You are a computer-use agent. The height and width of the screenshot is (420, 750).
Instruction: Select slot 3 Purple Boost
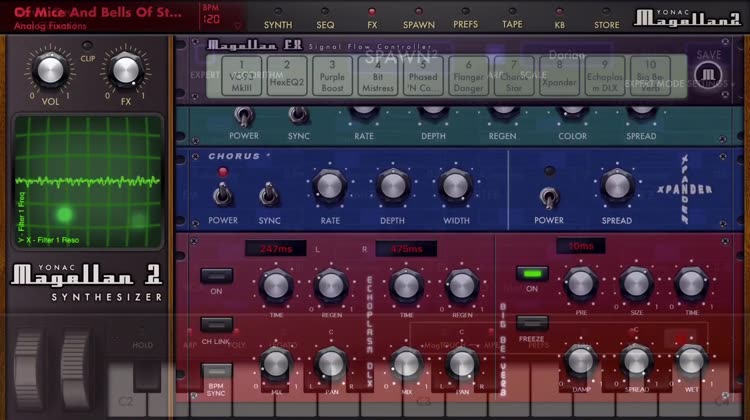click(332, 76)
